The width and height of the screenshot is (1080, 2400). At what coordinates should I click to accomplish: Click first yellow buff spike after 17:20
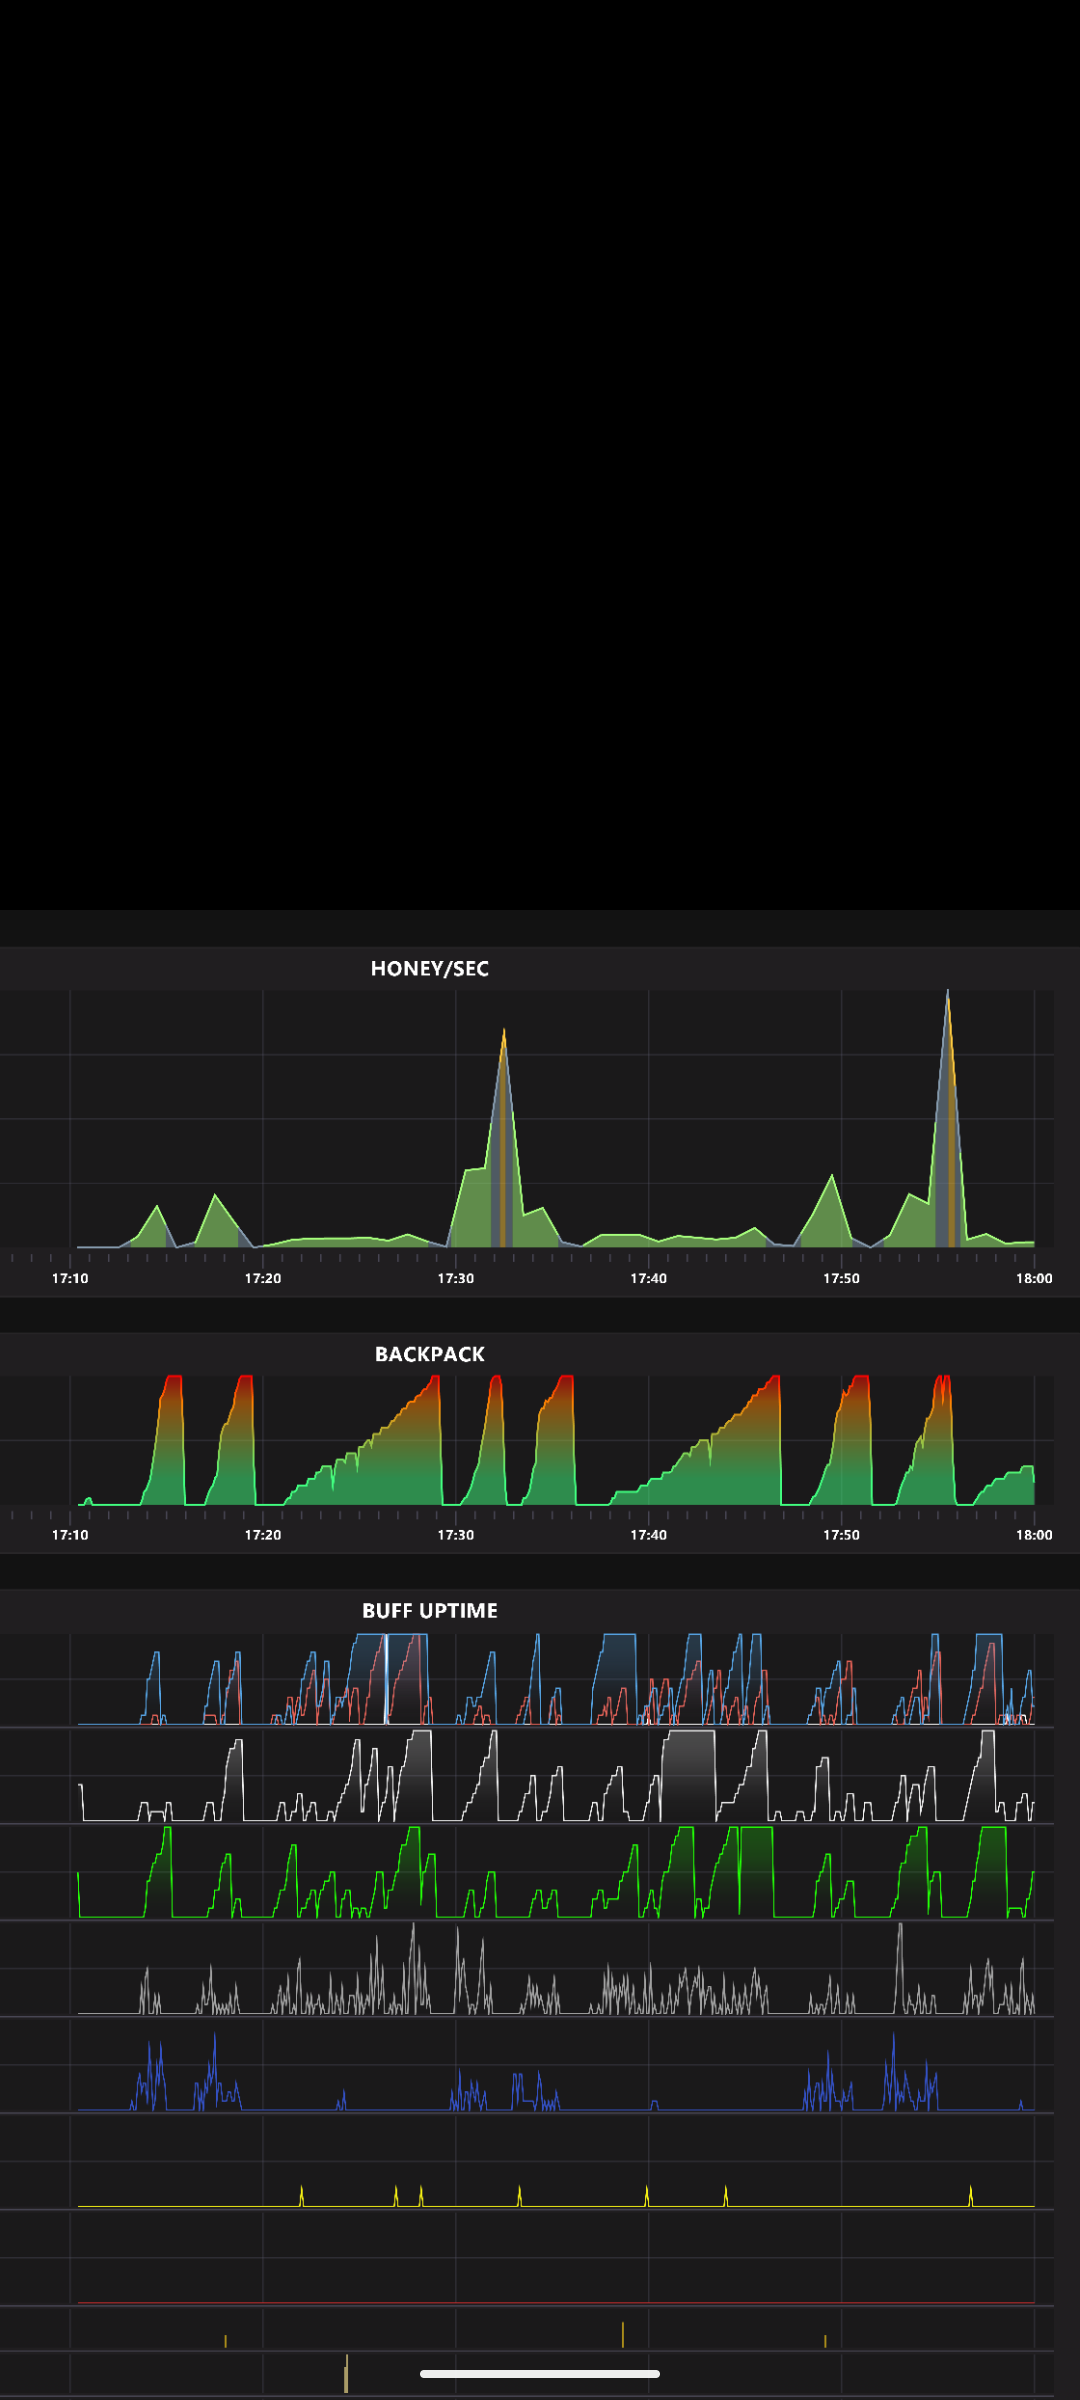(x=301, y=2194)
